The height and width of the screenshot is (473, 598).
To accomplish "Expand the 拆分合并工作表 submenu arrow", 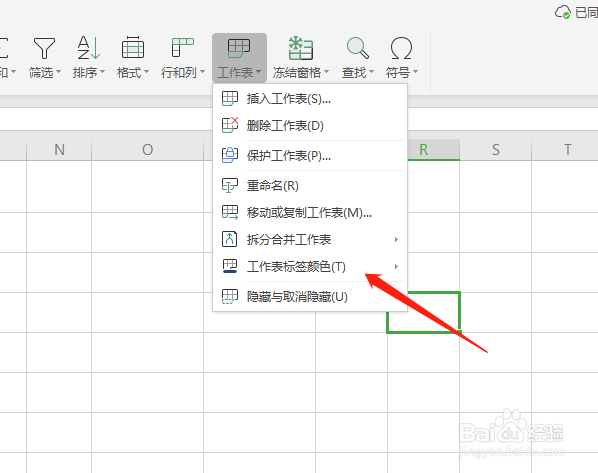I will pyautogui.click(x=396, y=239).
